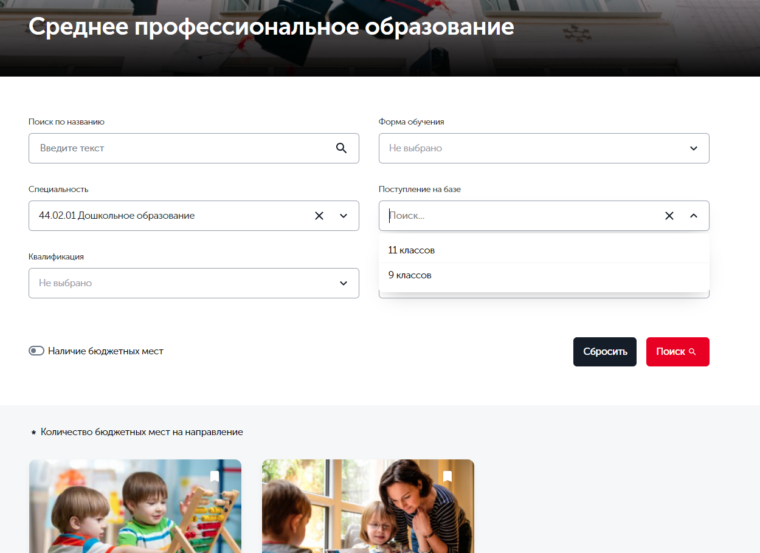This screenshot has height=553, width=760.
Task: Clear the selected Специальность with its X icon
Action: (319, 215)
